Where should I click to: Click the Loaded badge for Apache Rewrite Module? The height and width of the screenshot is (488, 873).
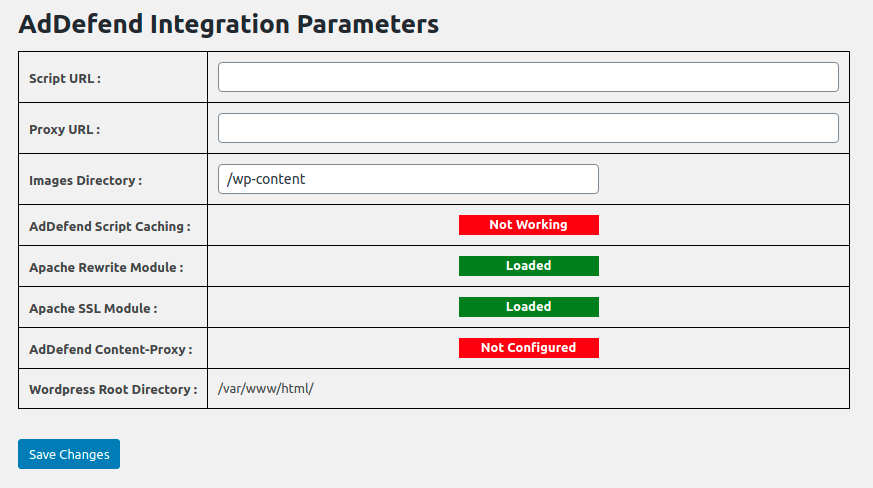(528, 266)
